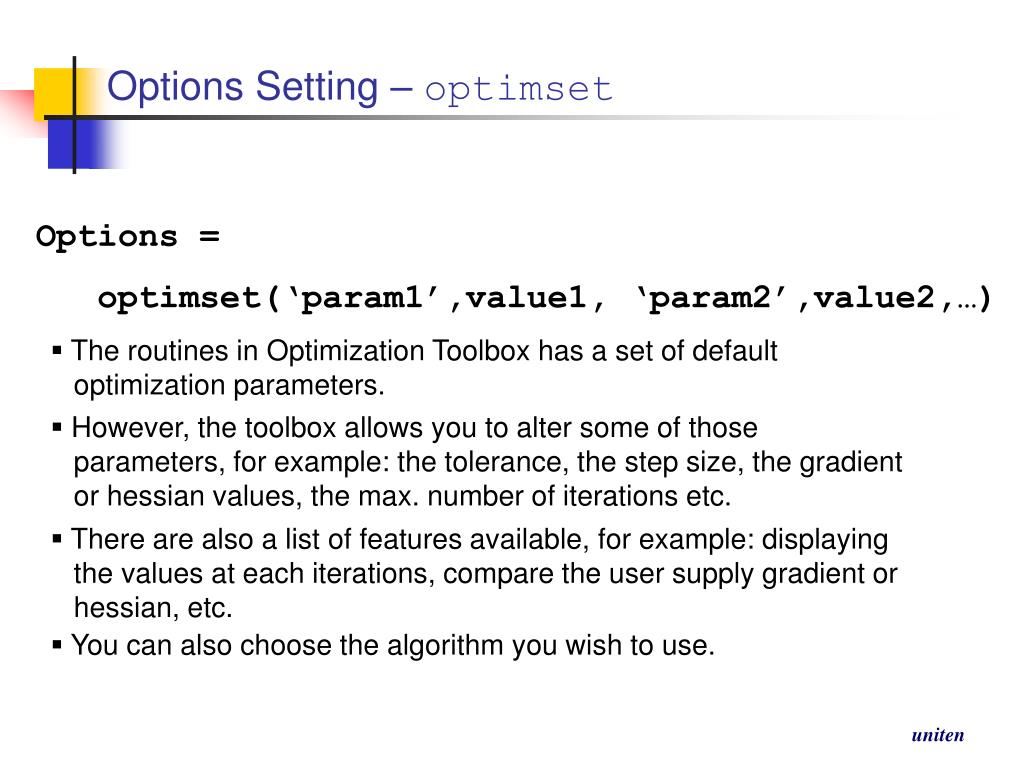Click bullet marker before 'However, the toolbox'
Screen dimensions: 1024x768
pos(57,428)
